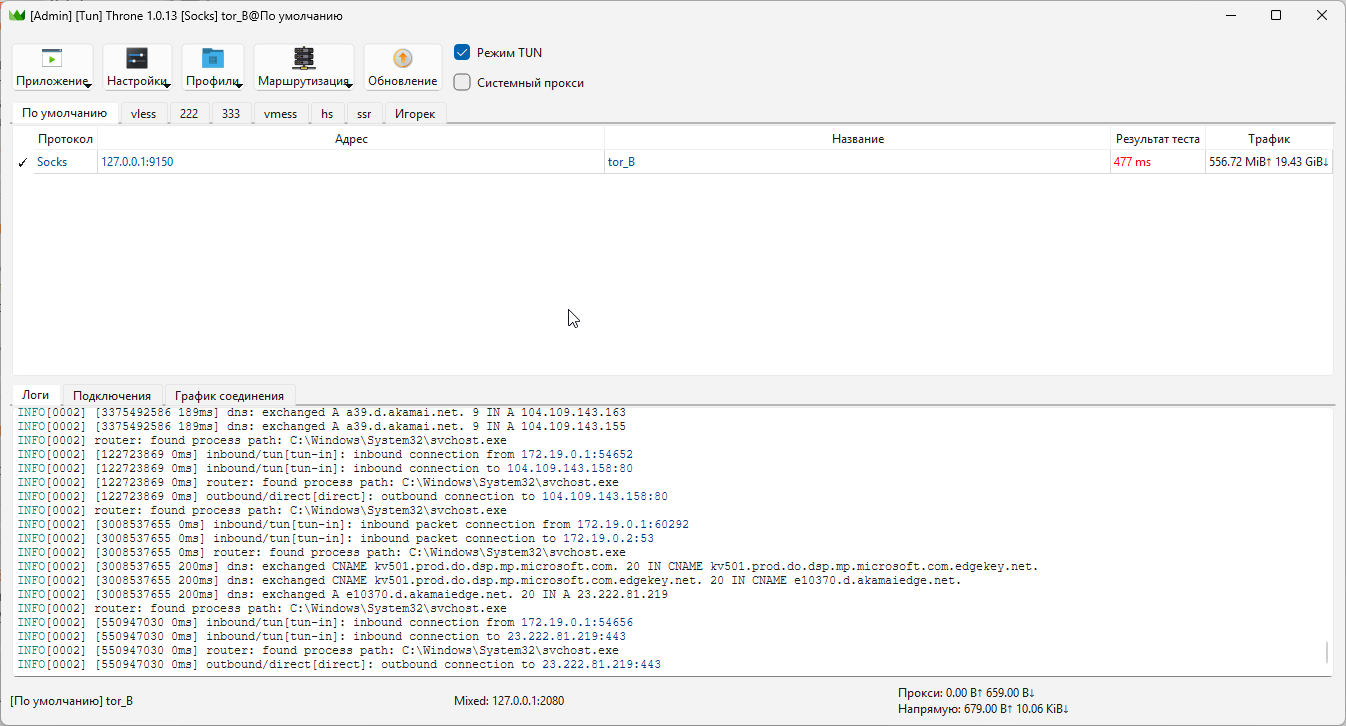Open the Маршрутизация toolbar menu

(304, 67)
